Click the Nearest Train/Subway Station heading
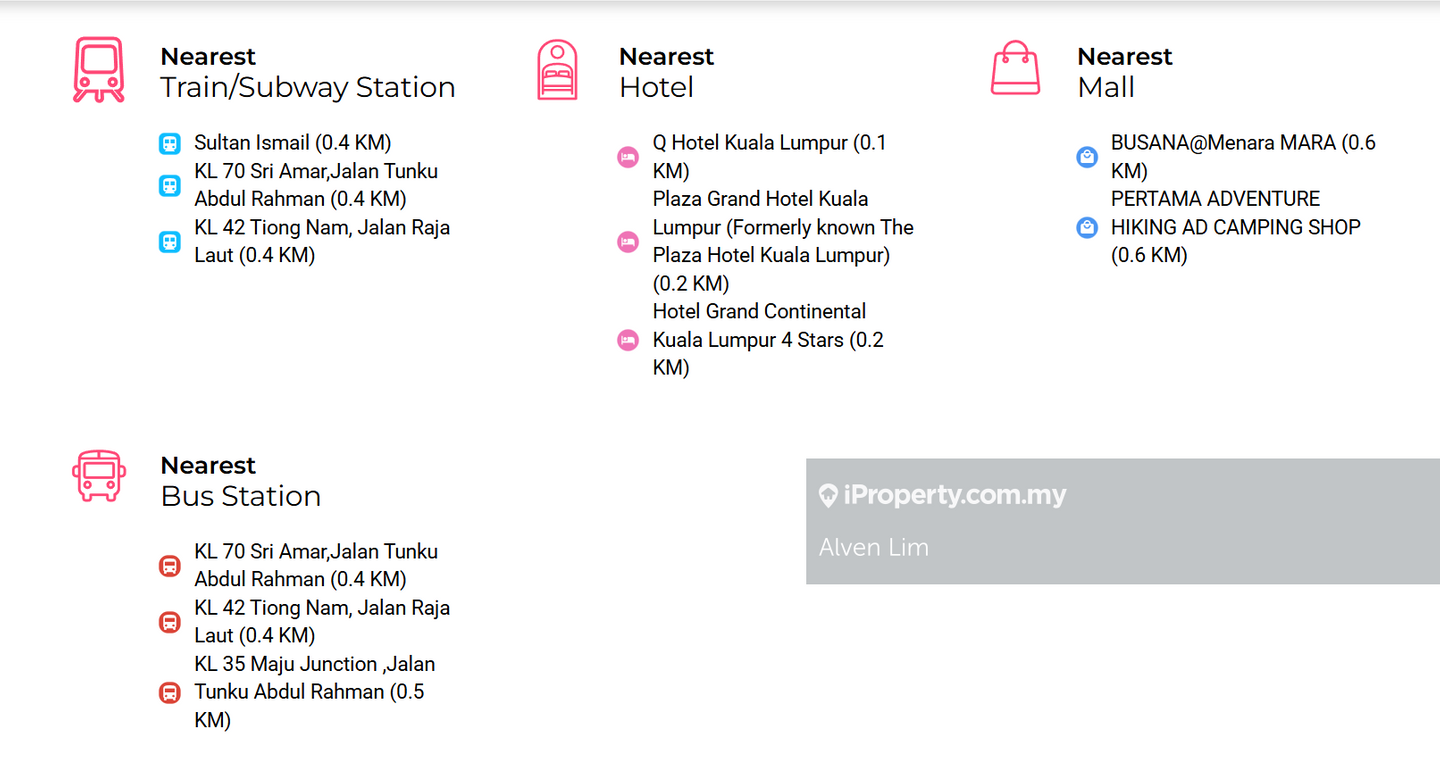The image size is (1440, 766). click(x=307, y=72)
